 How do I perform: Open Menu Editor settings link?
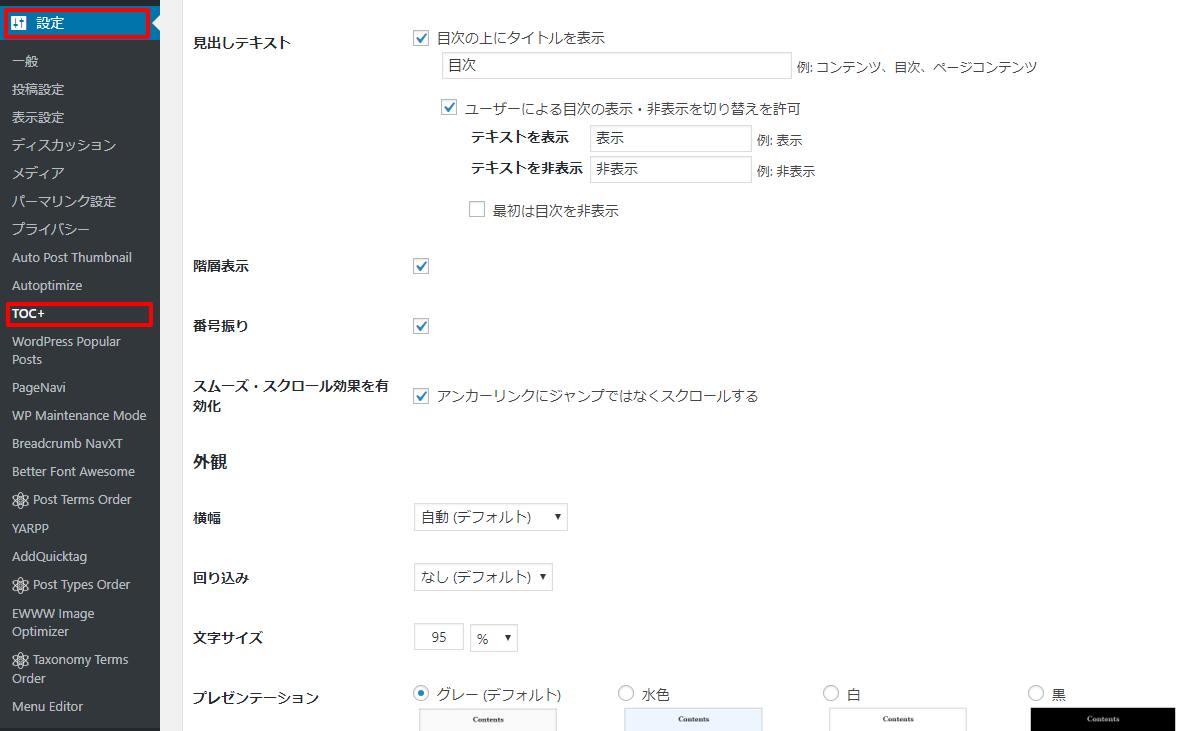click(x=47, y=707)
